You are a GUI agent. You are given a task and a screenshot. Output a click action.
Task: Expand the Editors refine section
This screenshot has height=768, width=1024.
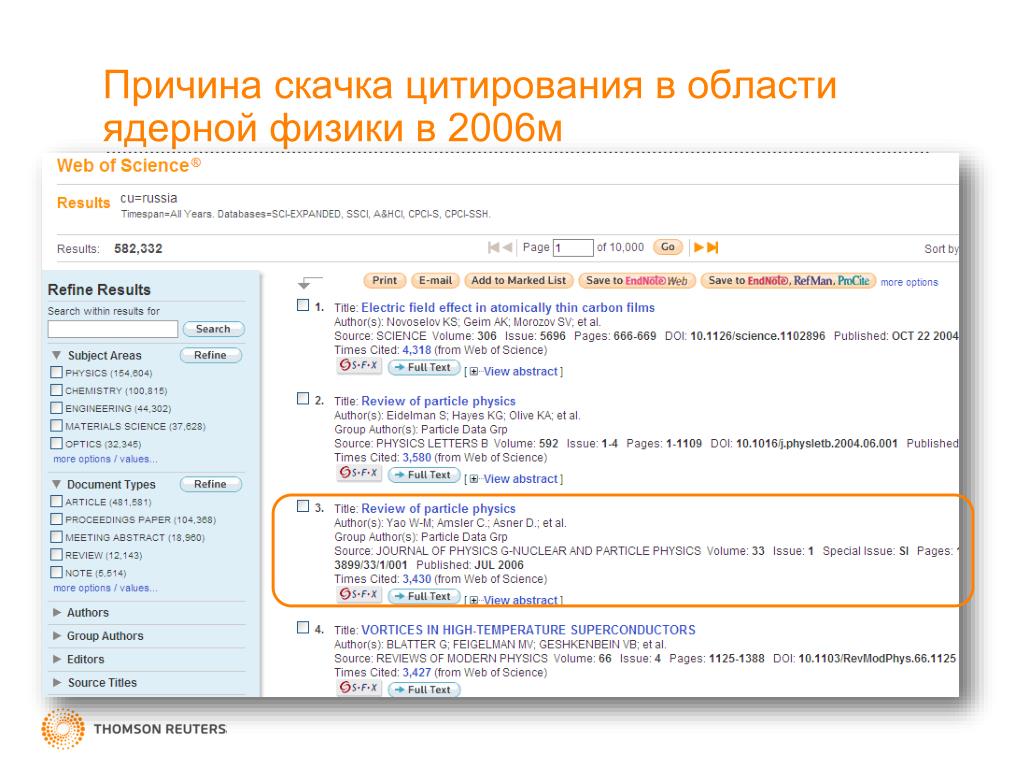tap(78, 659)
